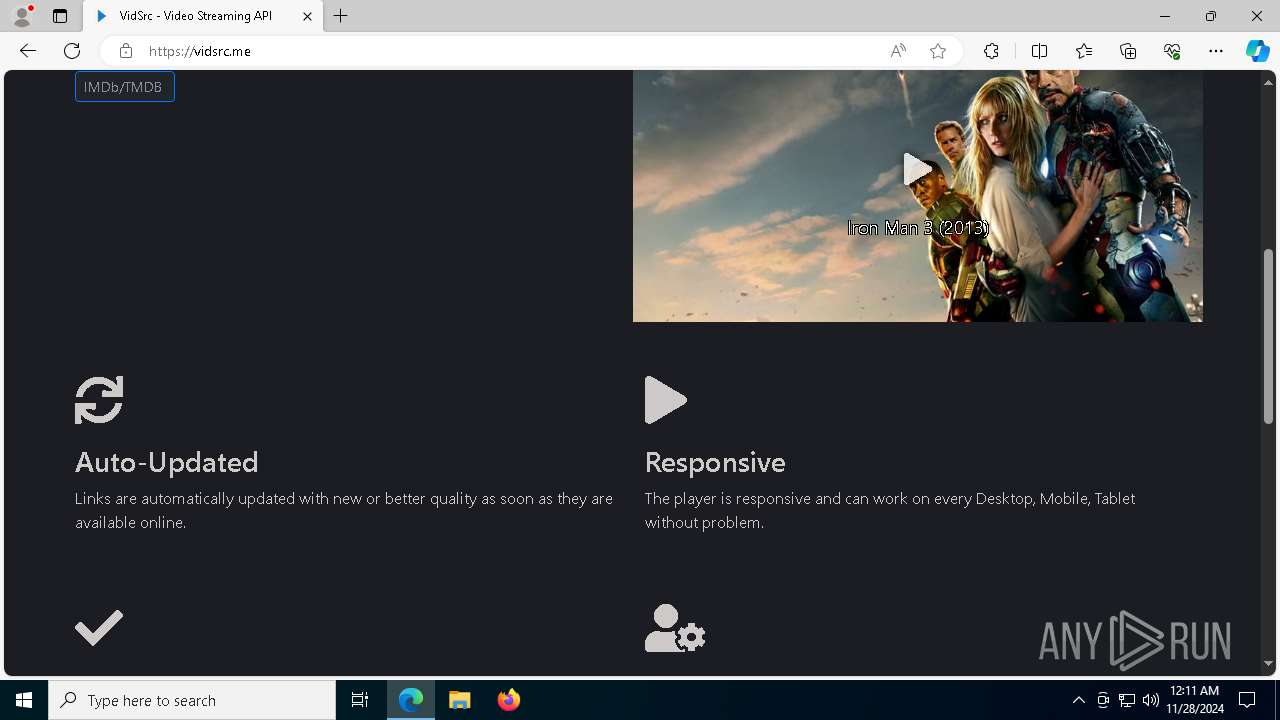Click the Auto-Updated refresh icon

tap(99, 400)
